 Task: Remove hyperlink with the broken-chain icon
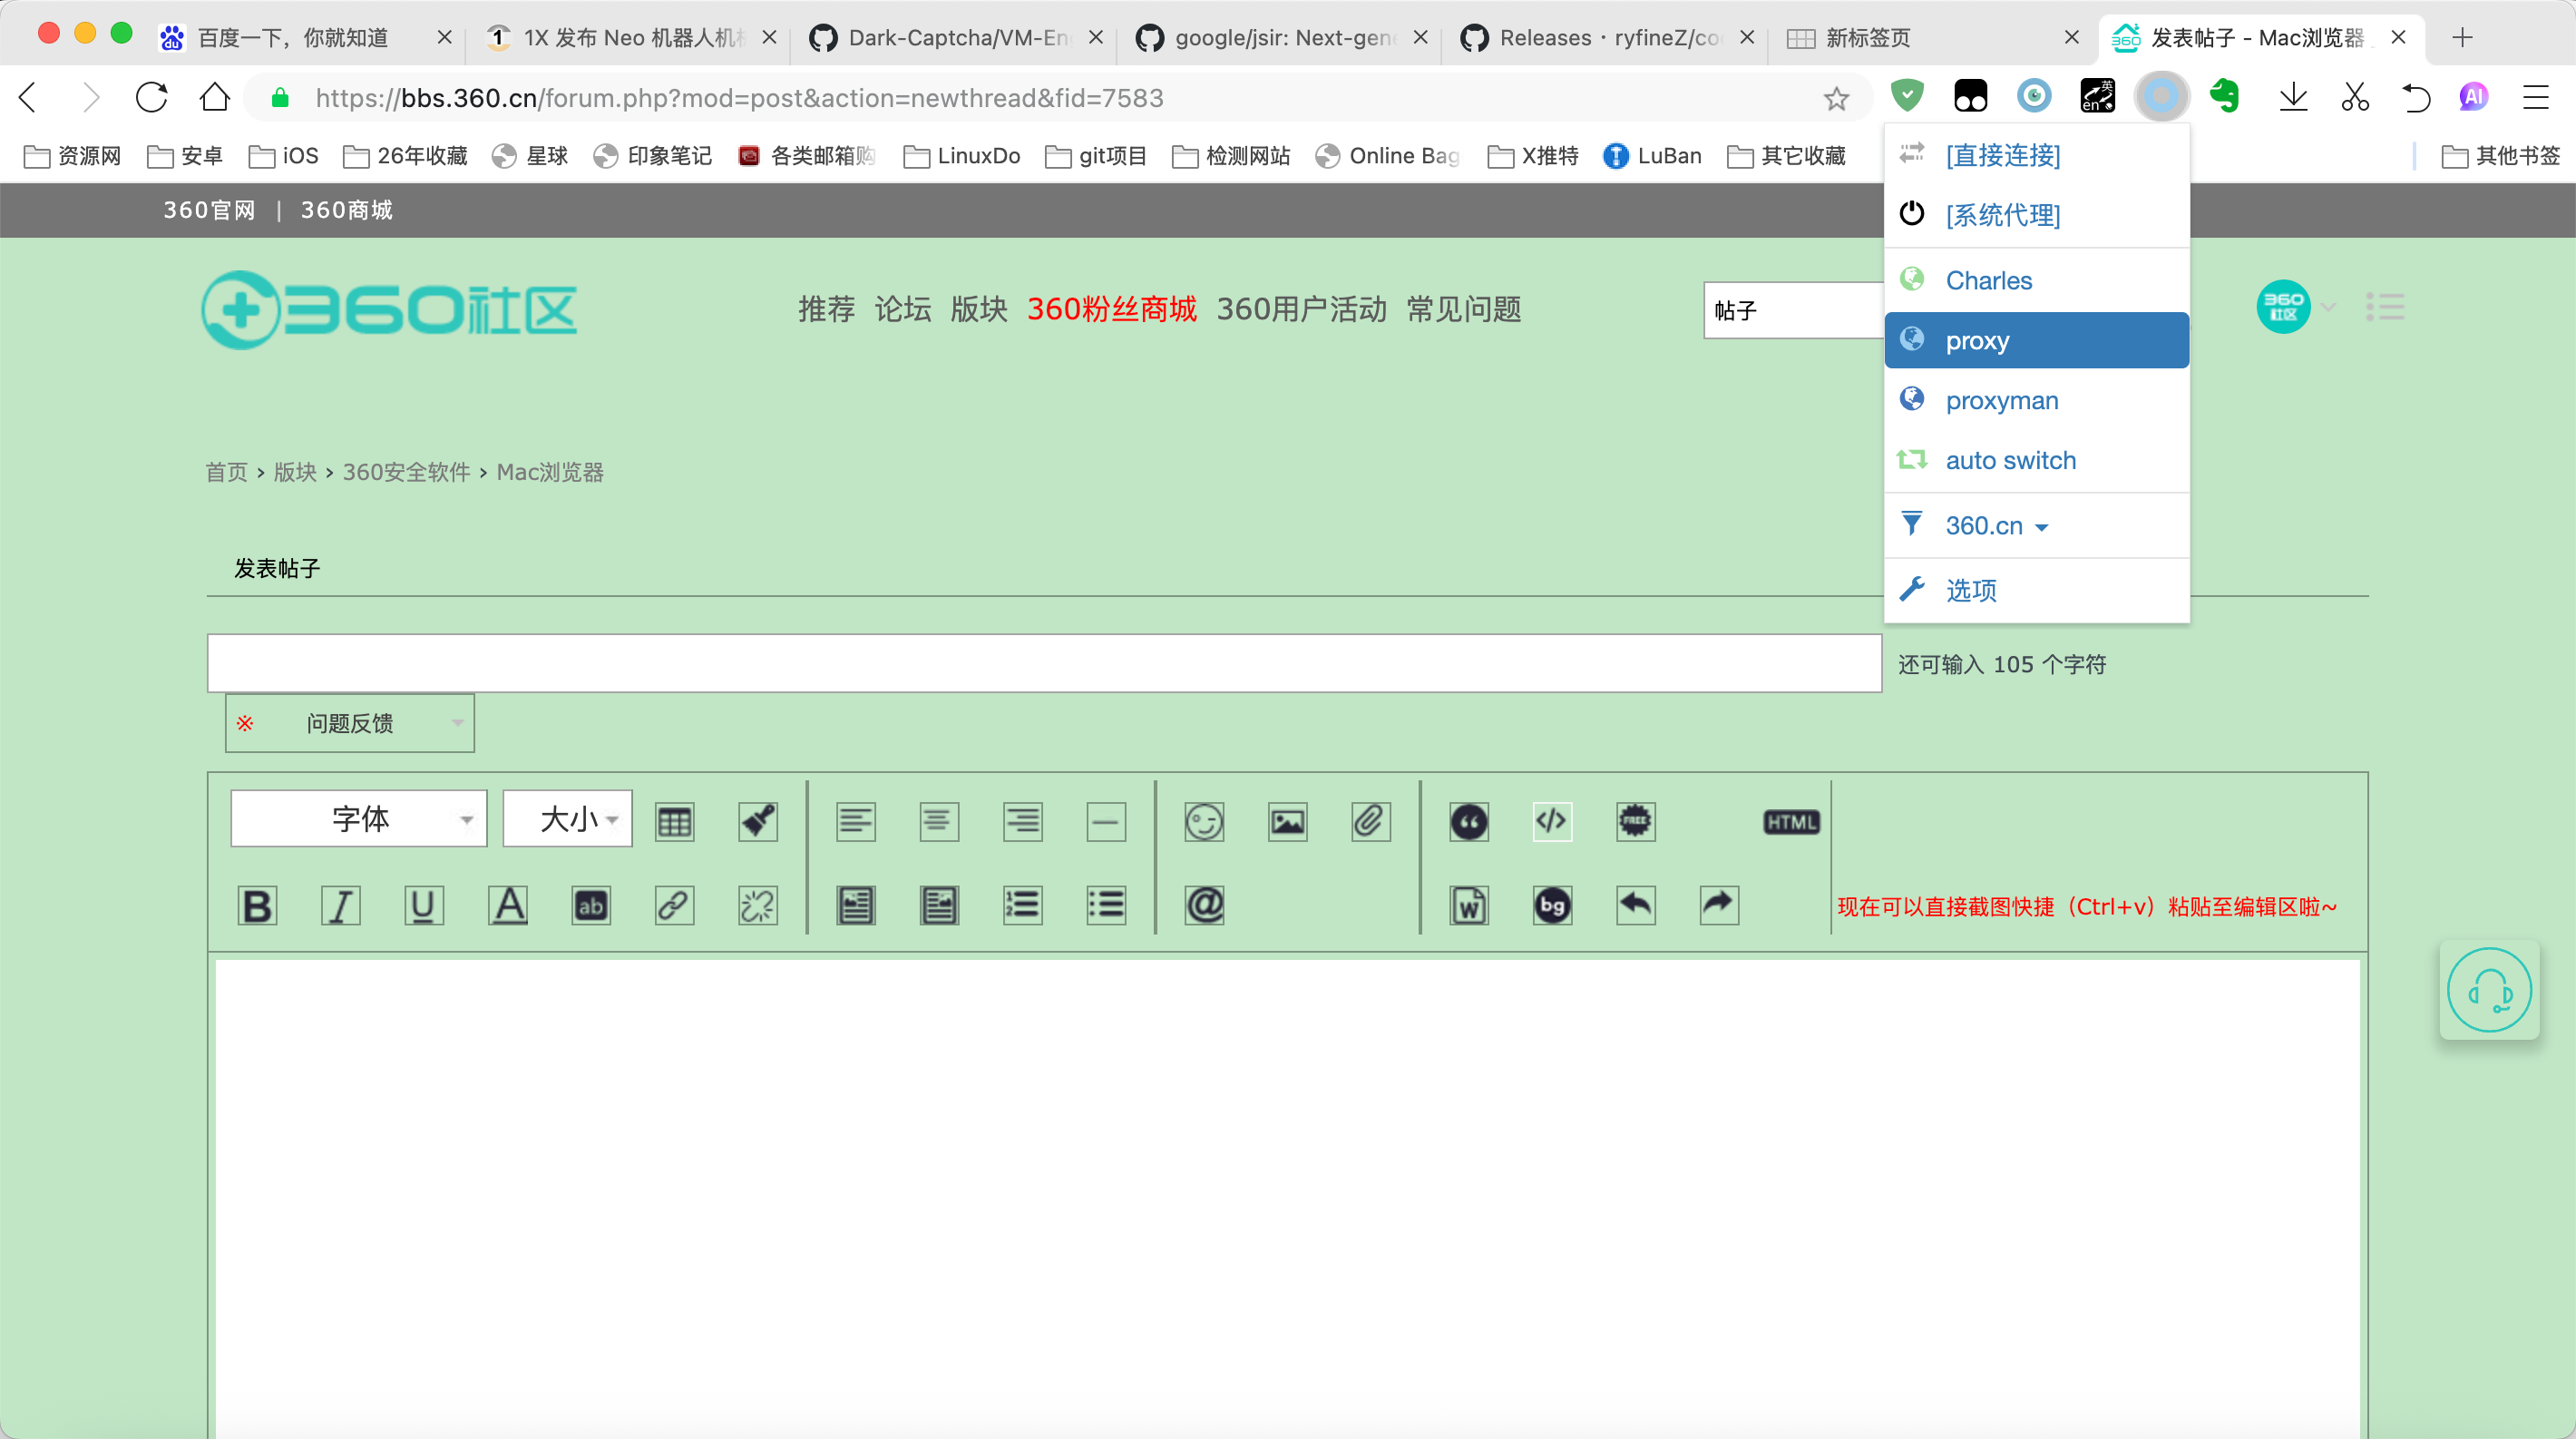[x=758, y=905]
